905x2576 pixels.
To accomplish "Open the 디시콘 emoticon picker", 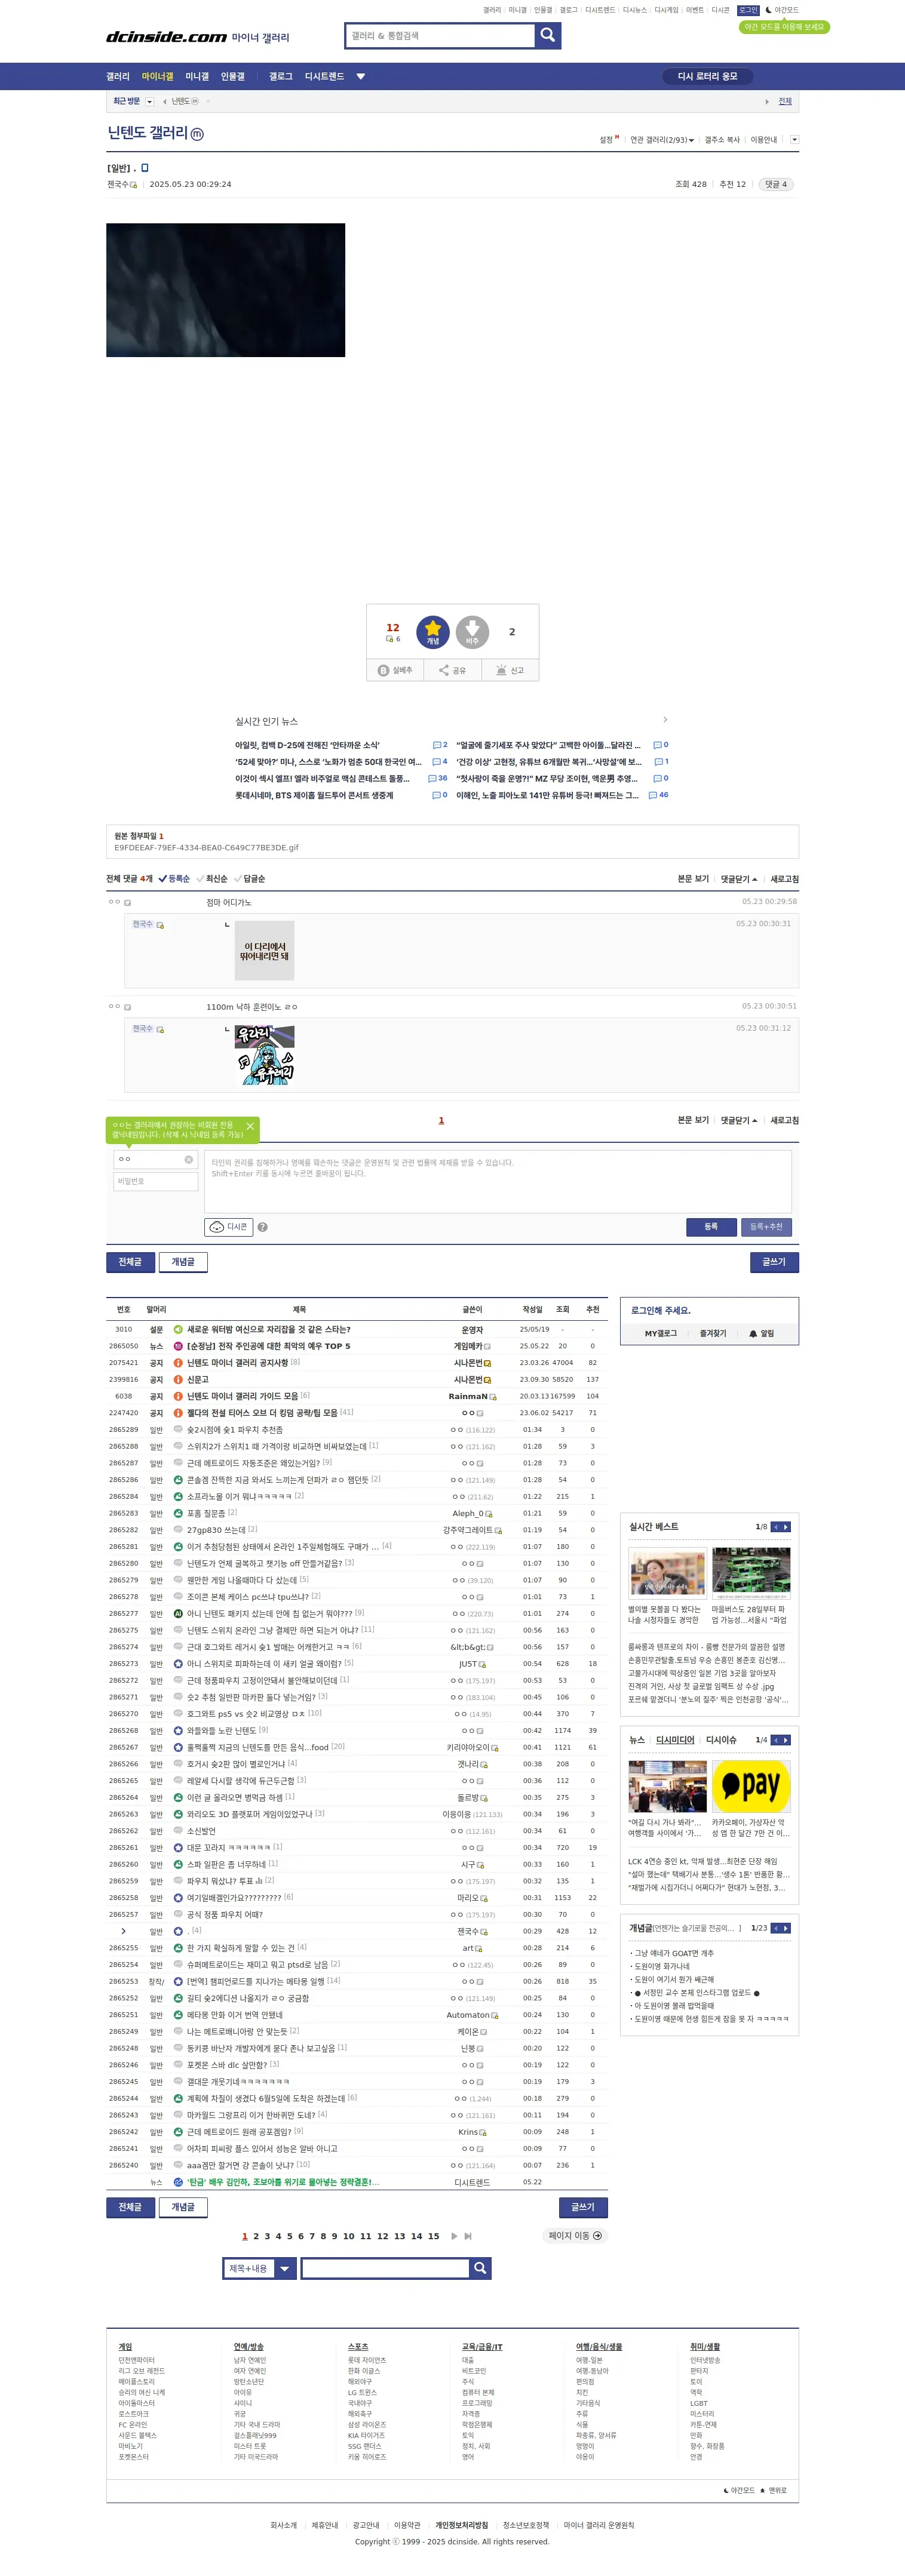I will [228, 1226].
